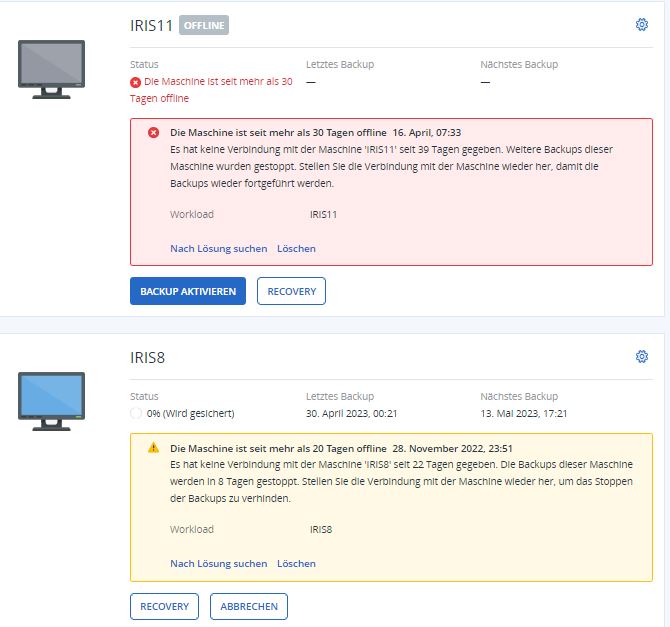Open Nach Lösung suchen in IRIS11 alert
Image resolution: width=670 pixels, height=627 pixels.
(219, 249)
